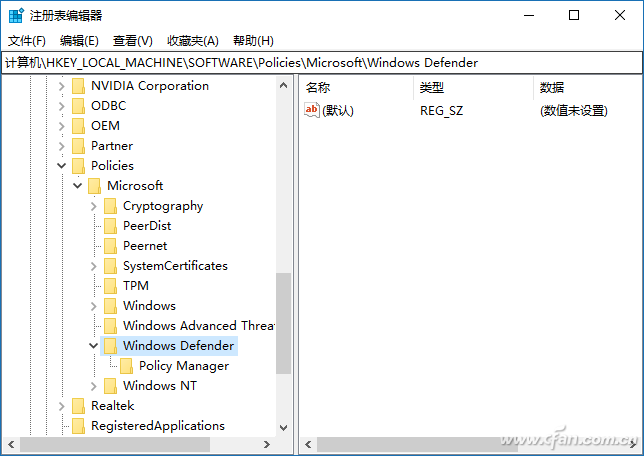Click the (数值未设置) data cell
This screenshot has height=456, width=644.
[573, 111]
